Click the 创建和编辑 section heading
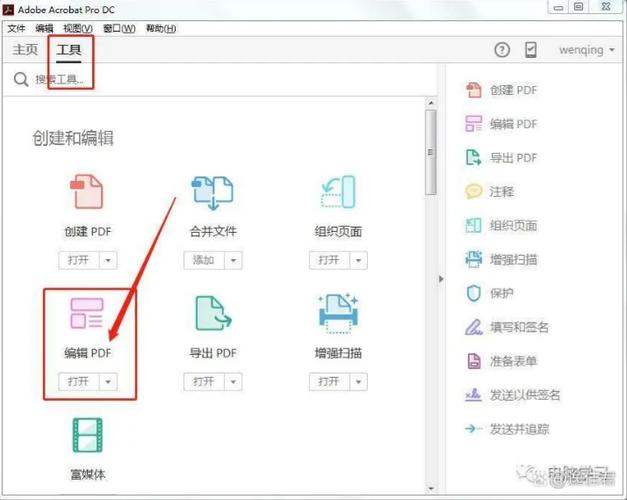The width and height of the screenshot is (627, 500). 73,138
